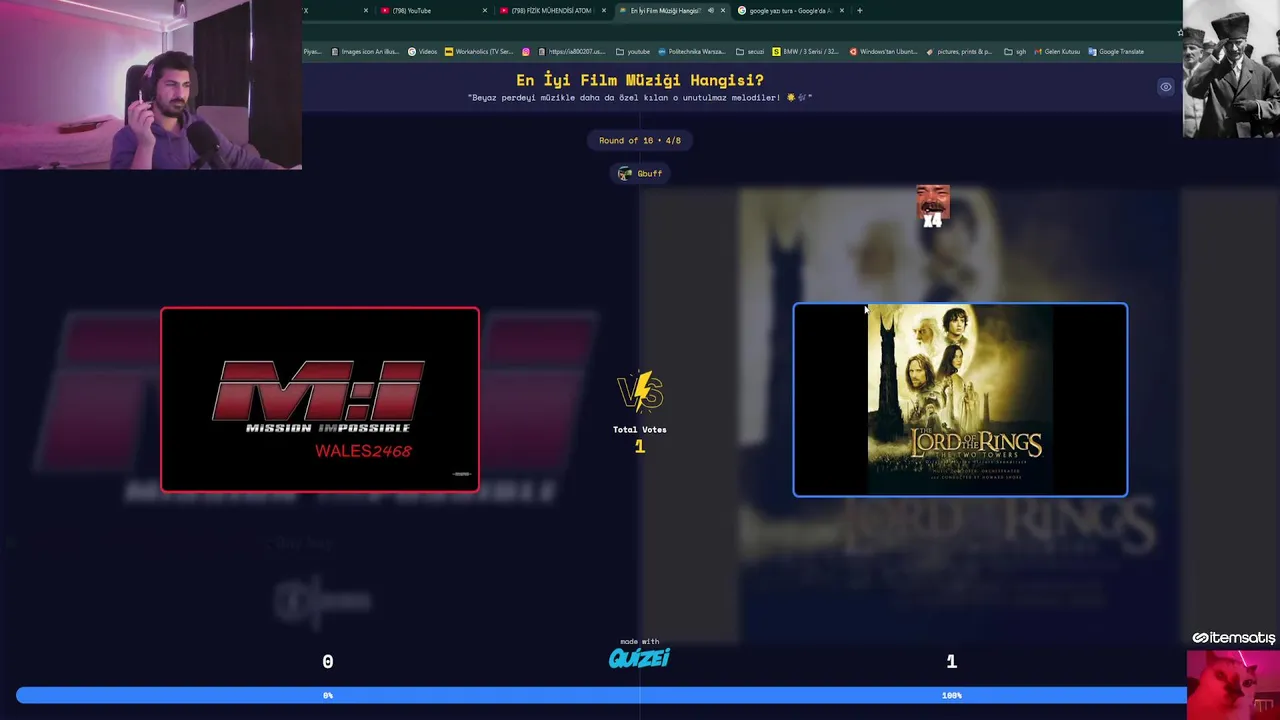Bookmark this page with the star icon

tap(1180, 32)
